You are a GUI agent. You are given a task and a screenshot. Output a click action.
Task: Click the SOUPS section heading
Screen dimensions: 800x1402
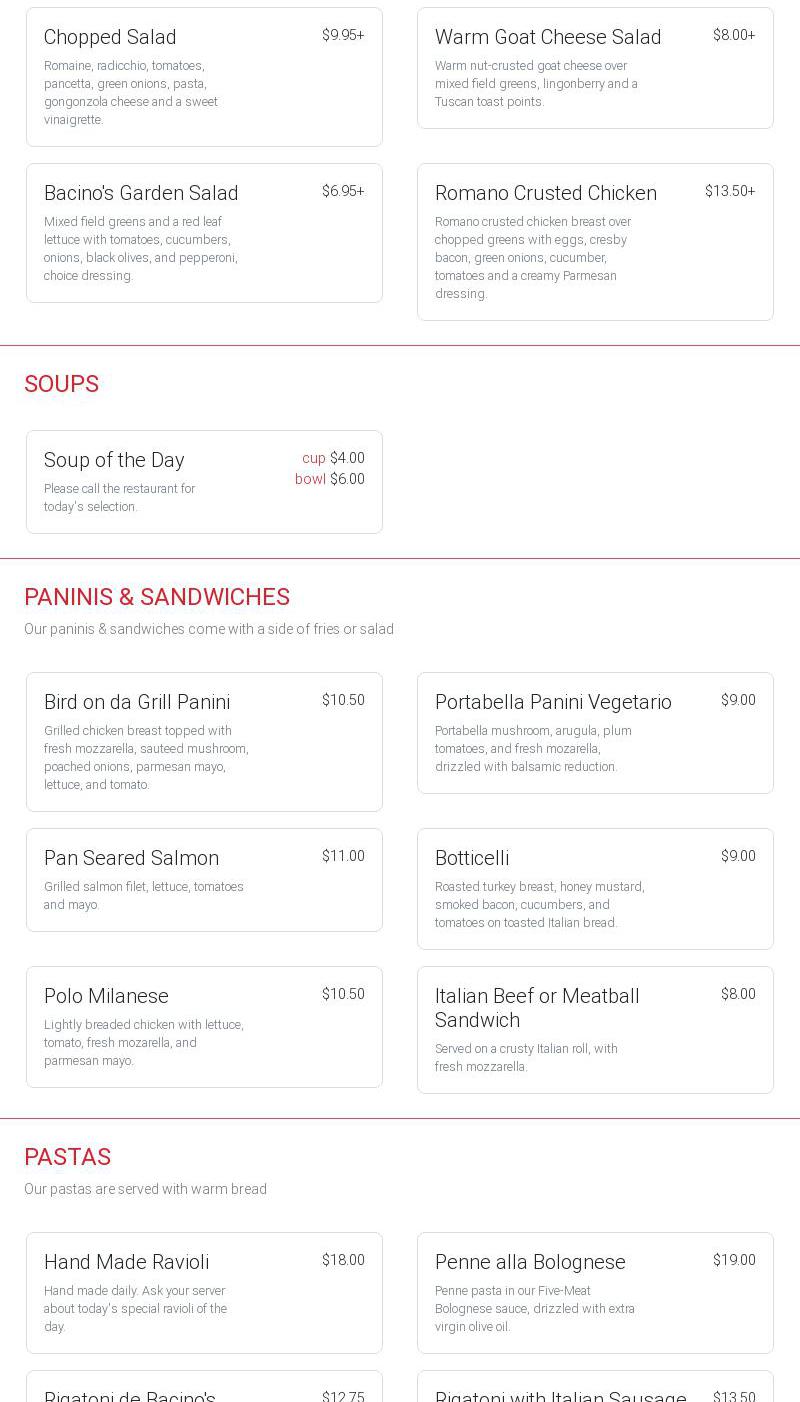pos(62,384)
